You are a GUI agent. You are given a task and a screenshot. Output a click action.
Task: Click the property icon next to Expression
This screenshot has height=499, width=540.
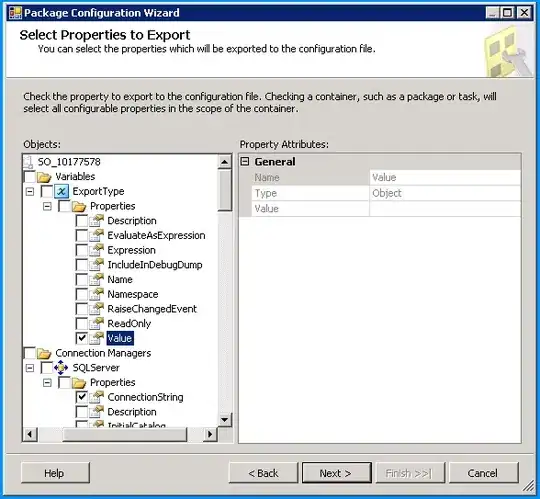(96, 250)
